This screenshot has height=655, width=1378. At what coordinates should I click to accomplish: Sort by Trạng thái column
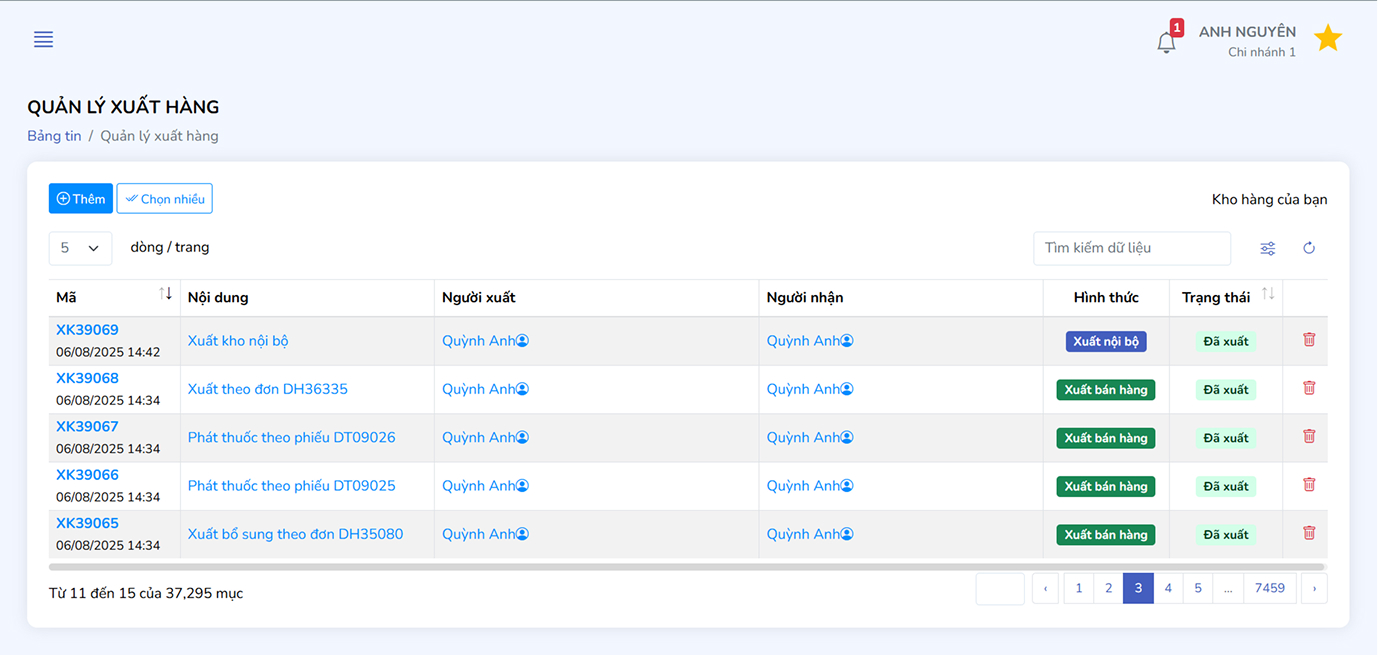pos(1267,294)
